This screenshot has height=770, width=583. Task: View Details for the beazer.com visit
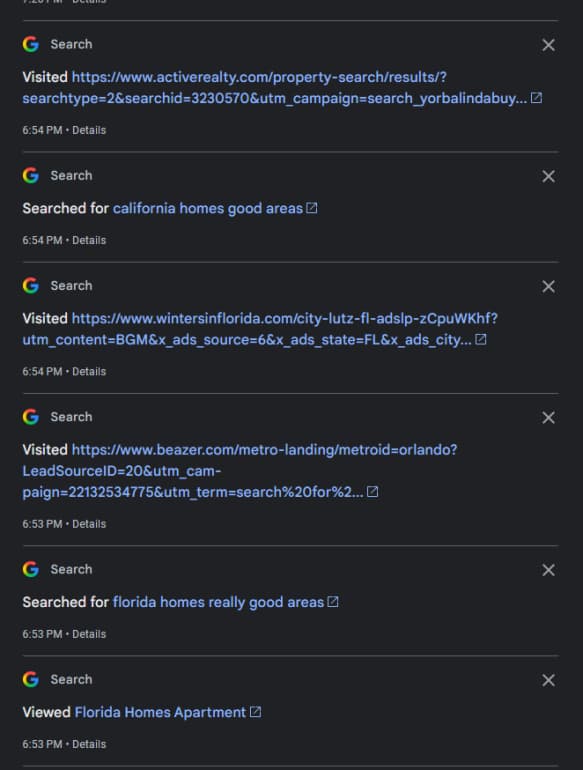coord(89,524)
